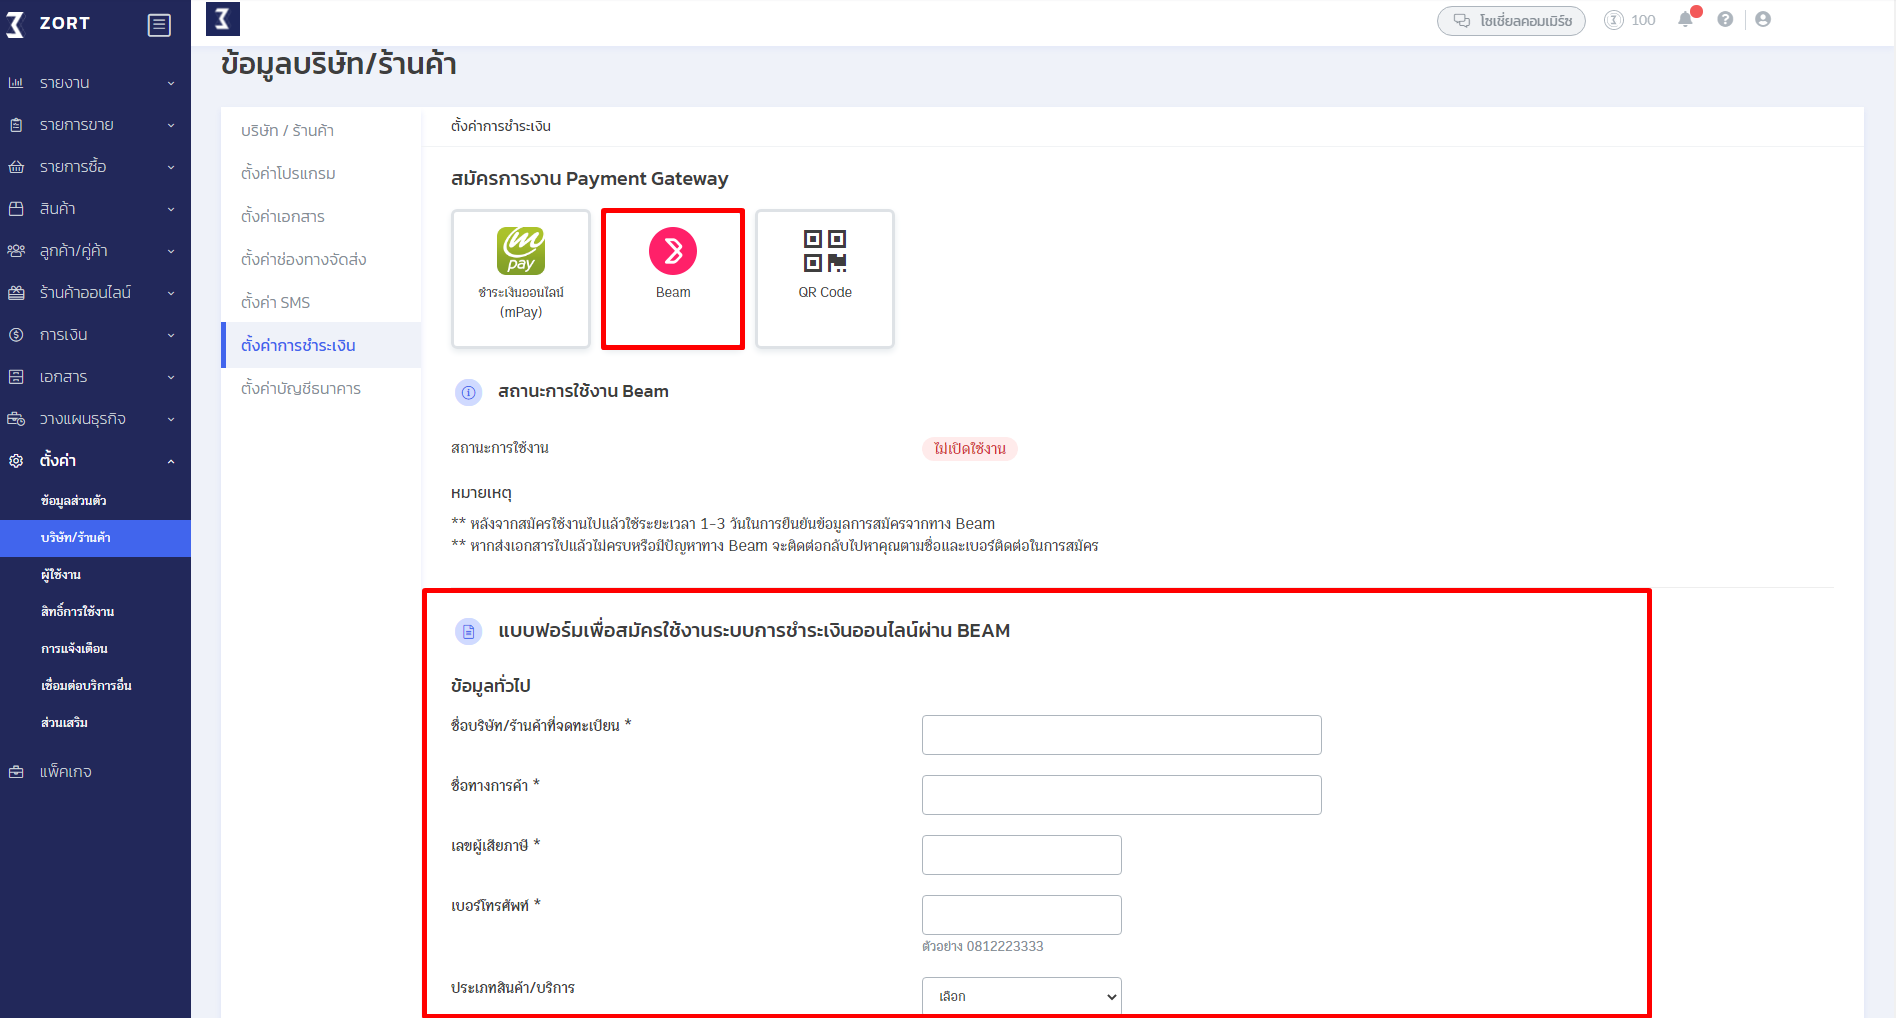Select the รายงาน reports sidebar icon
1896x1018 pixels.
16,82
